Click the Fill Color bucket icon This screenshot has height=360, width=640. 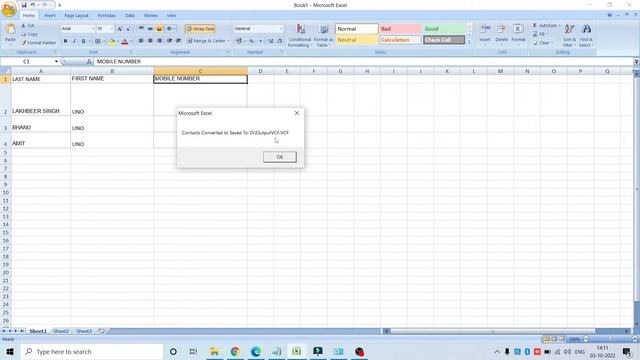[x=112, y=41]
